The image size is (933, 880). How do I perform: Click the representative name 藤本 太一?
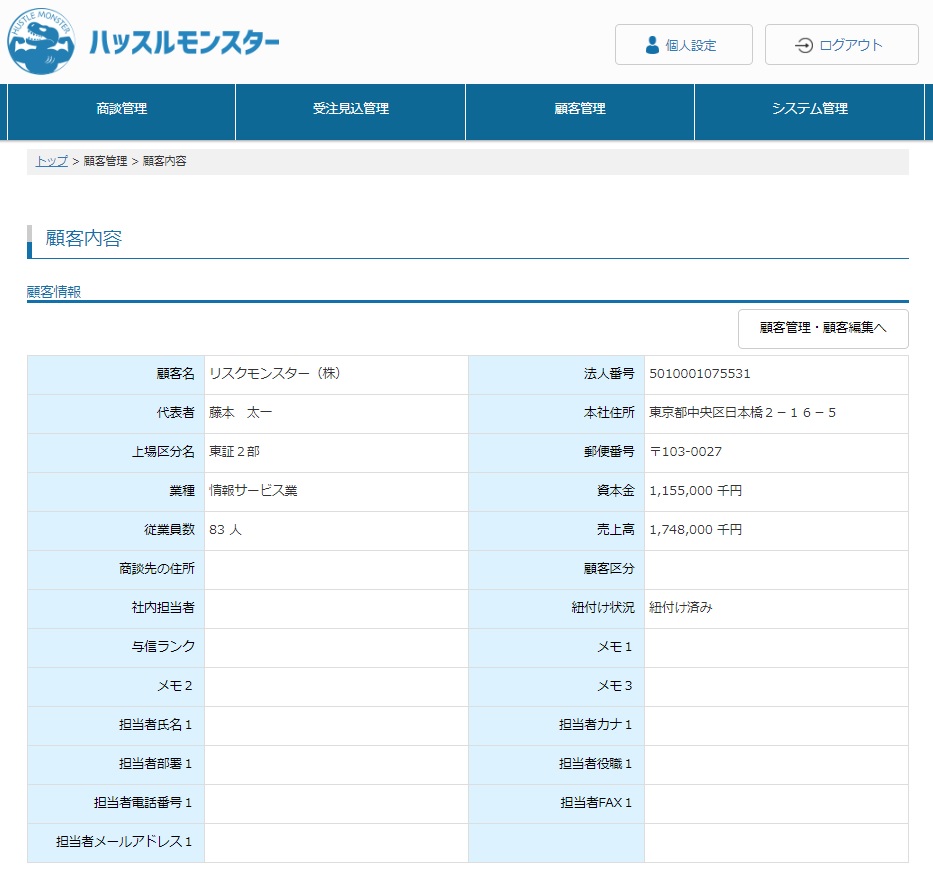coord(240,413)
